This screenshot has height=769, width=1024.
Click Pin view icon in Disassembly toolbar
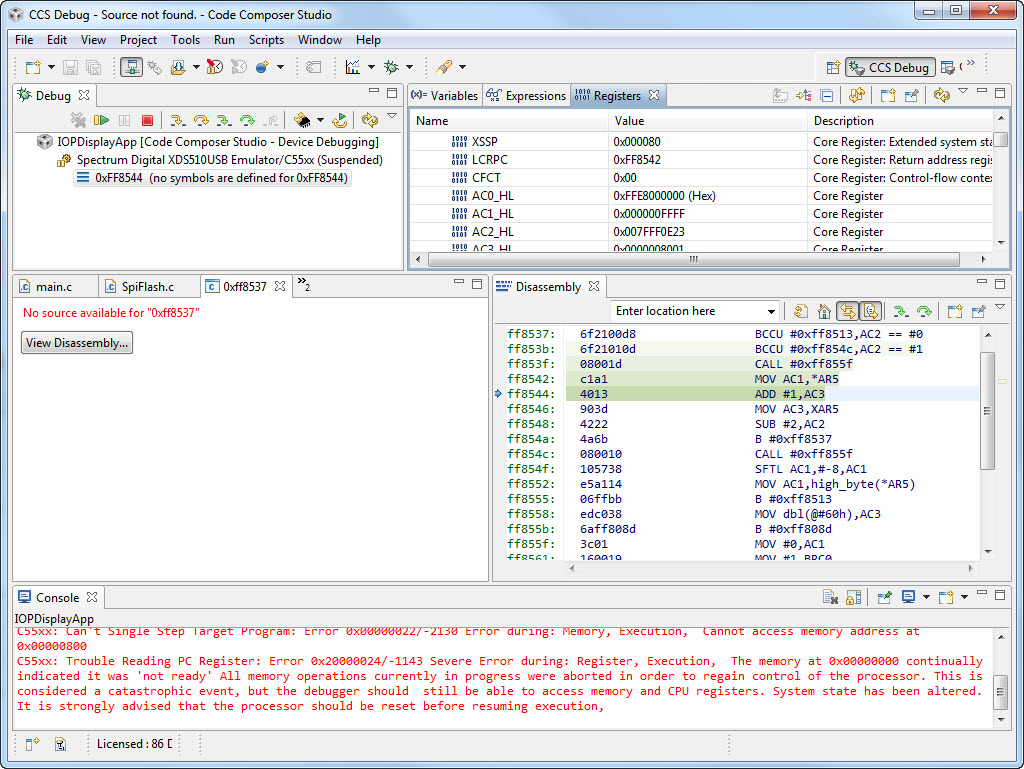978,311
